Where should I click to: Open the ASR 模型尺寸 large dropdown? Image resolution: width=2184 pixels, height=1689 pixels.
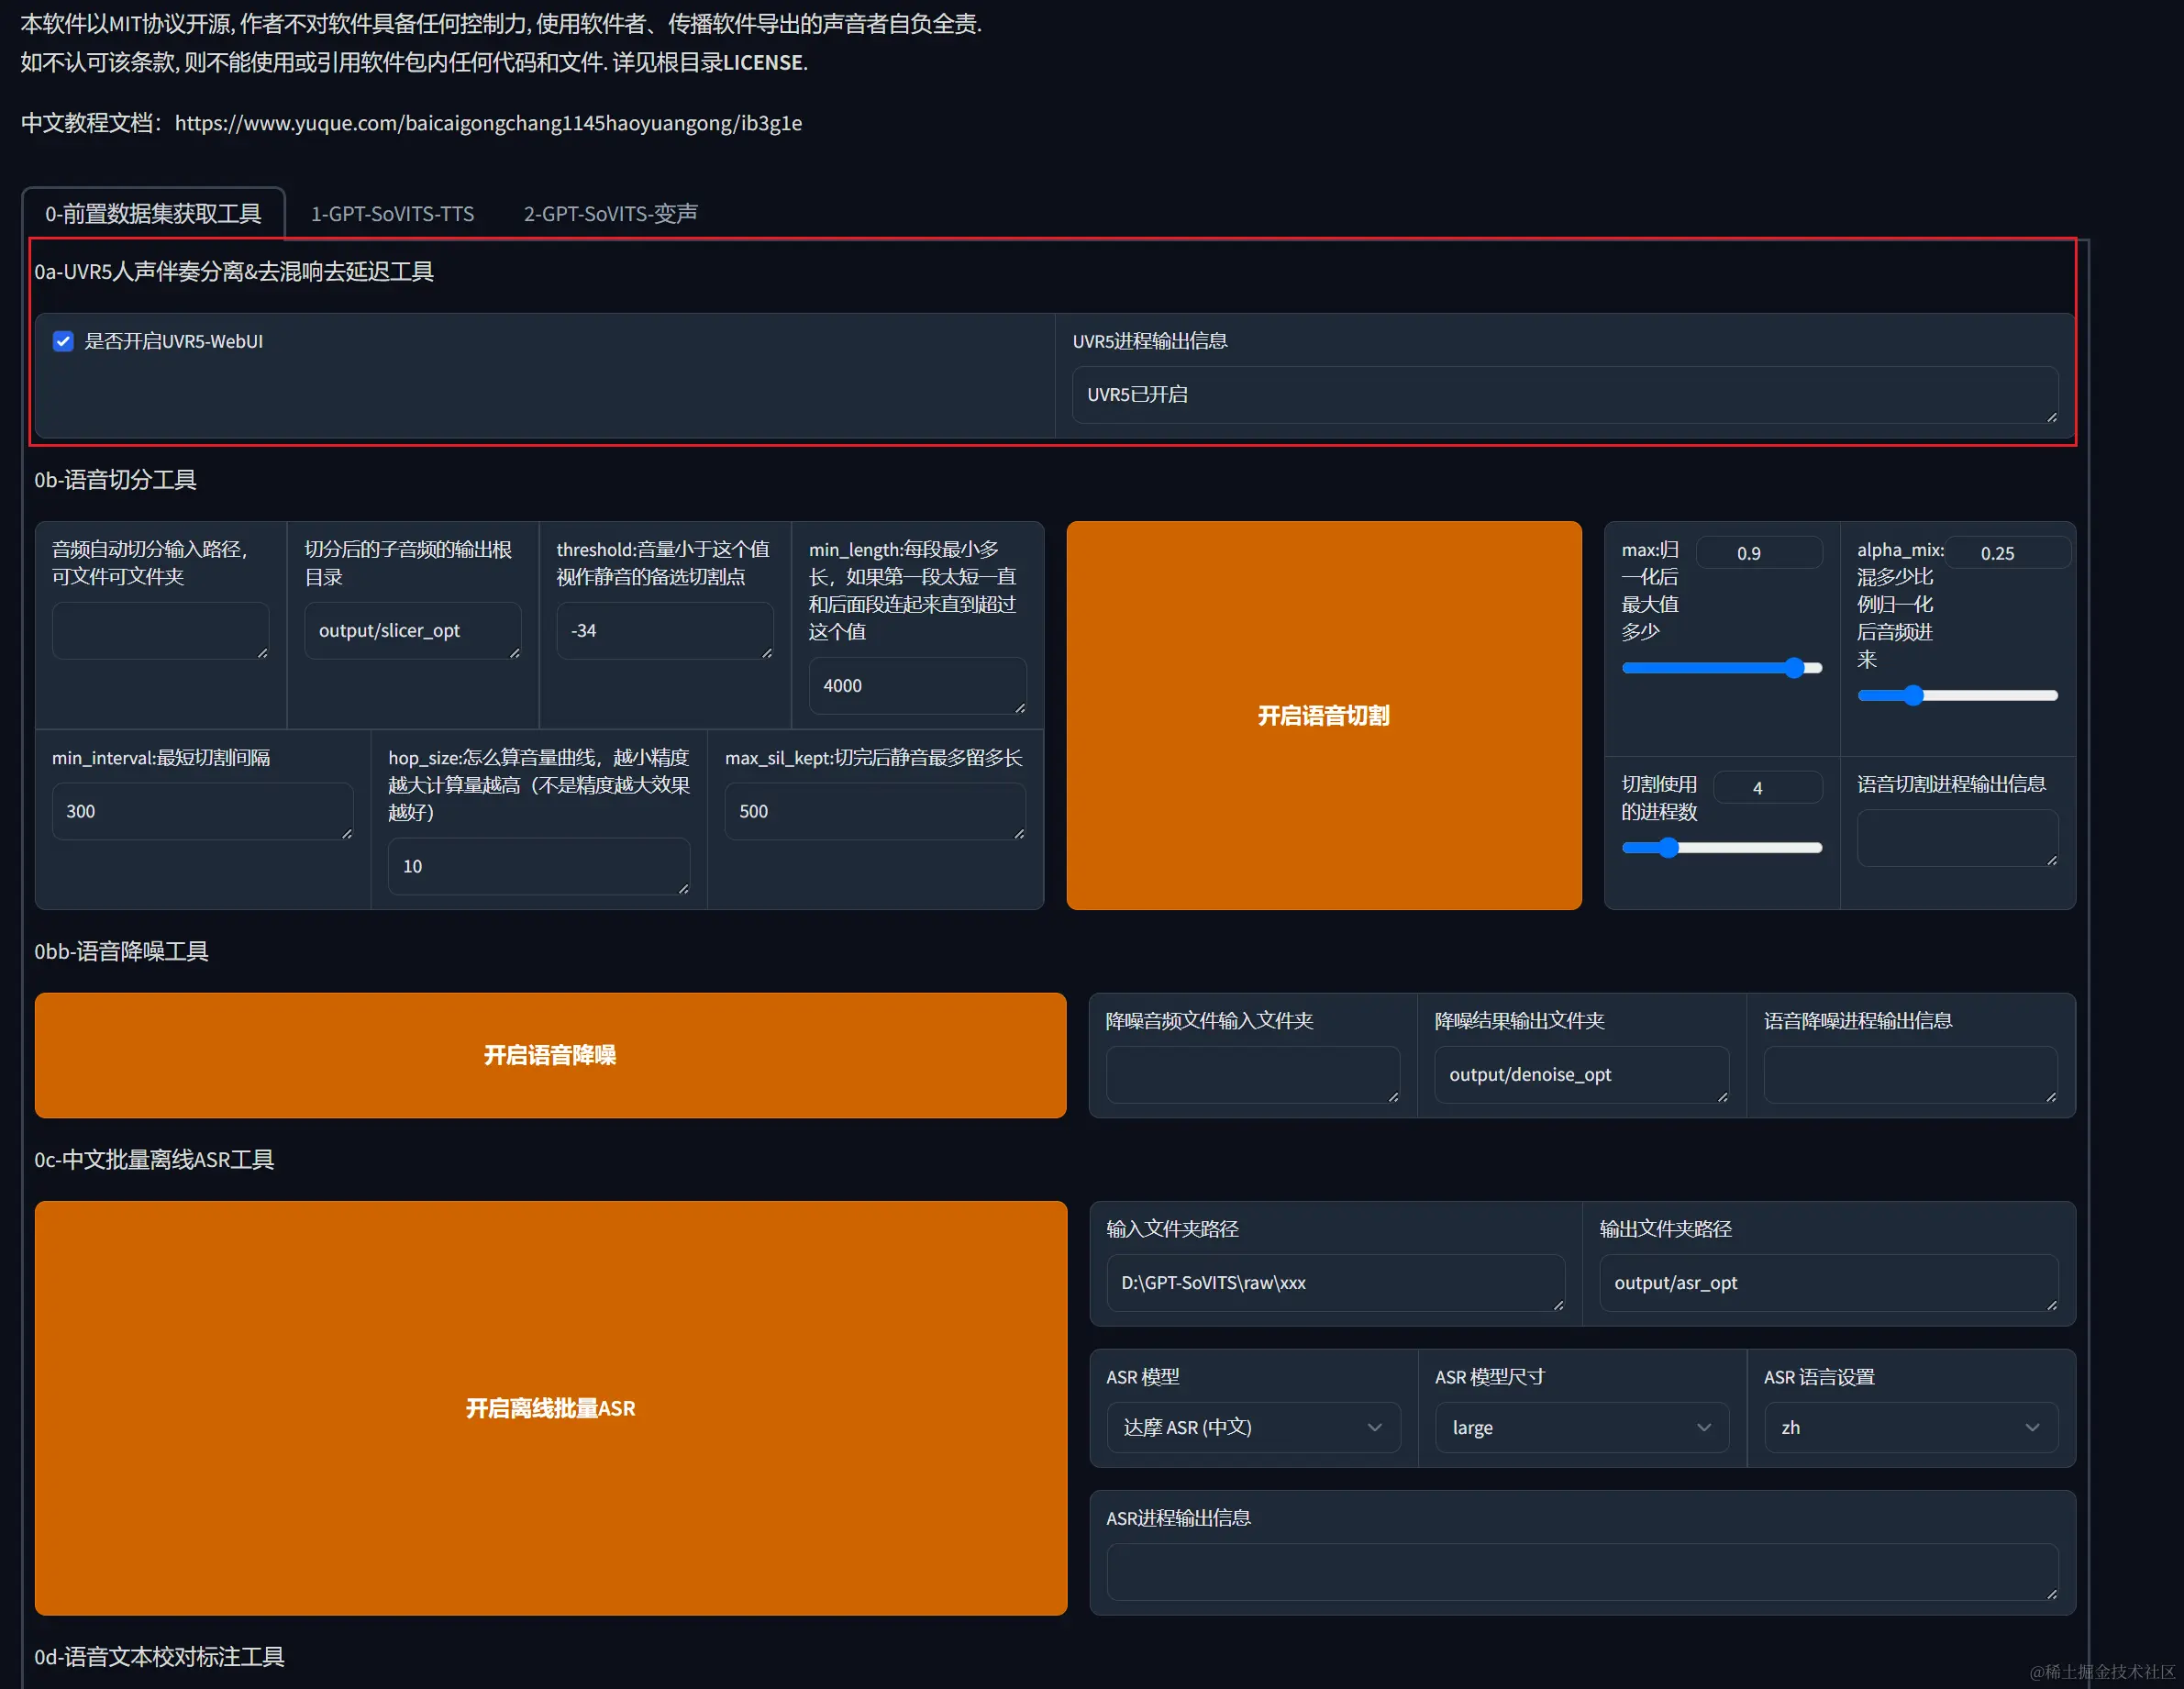(1581, 1427)
